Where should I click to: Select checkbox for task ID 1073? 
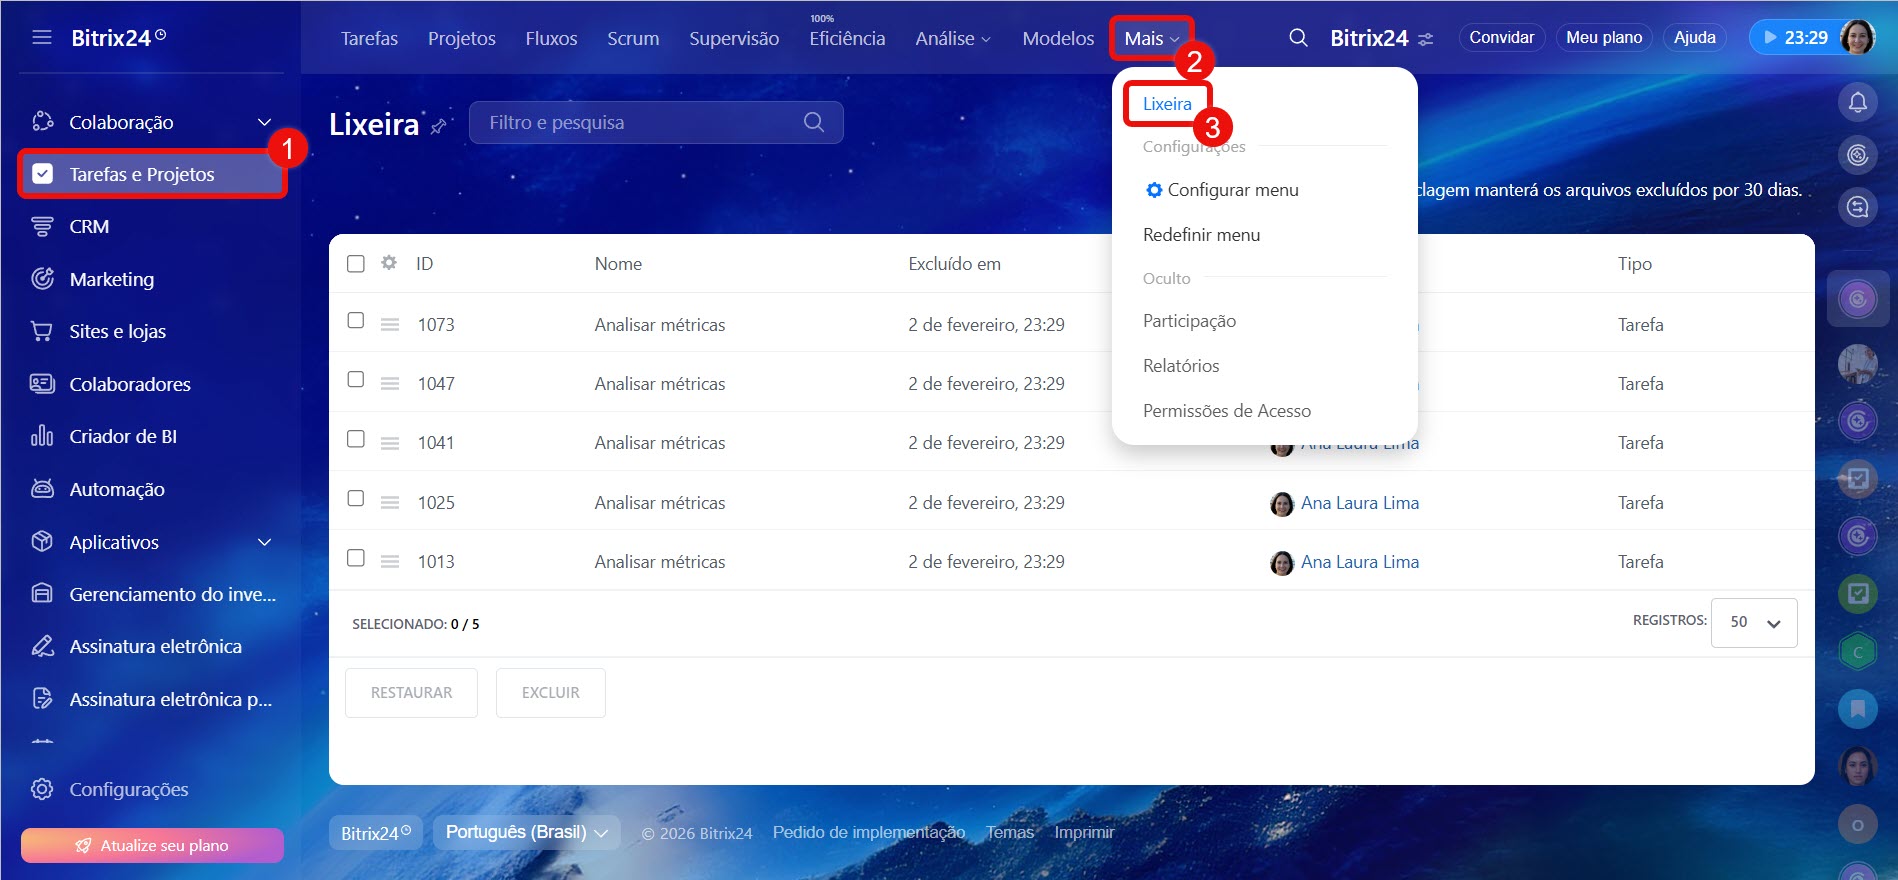(x=356, y=320)
